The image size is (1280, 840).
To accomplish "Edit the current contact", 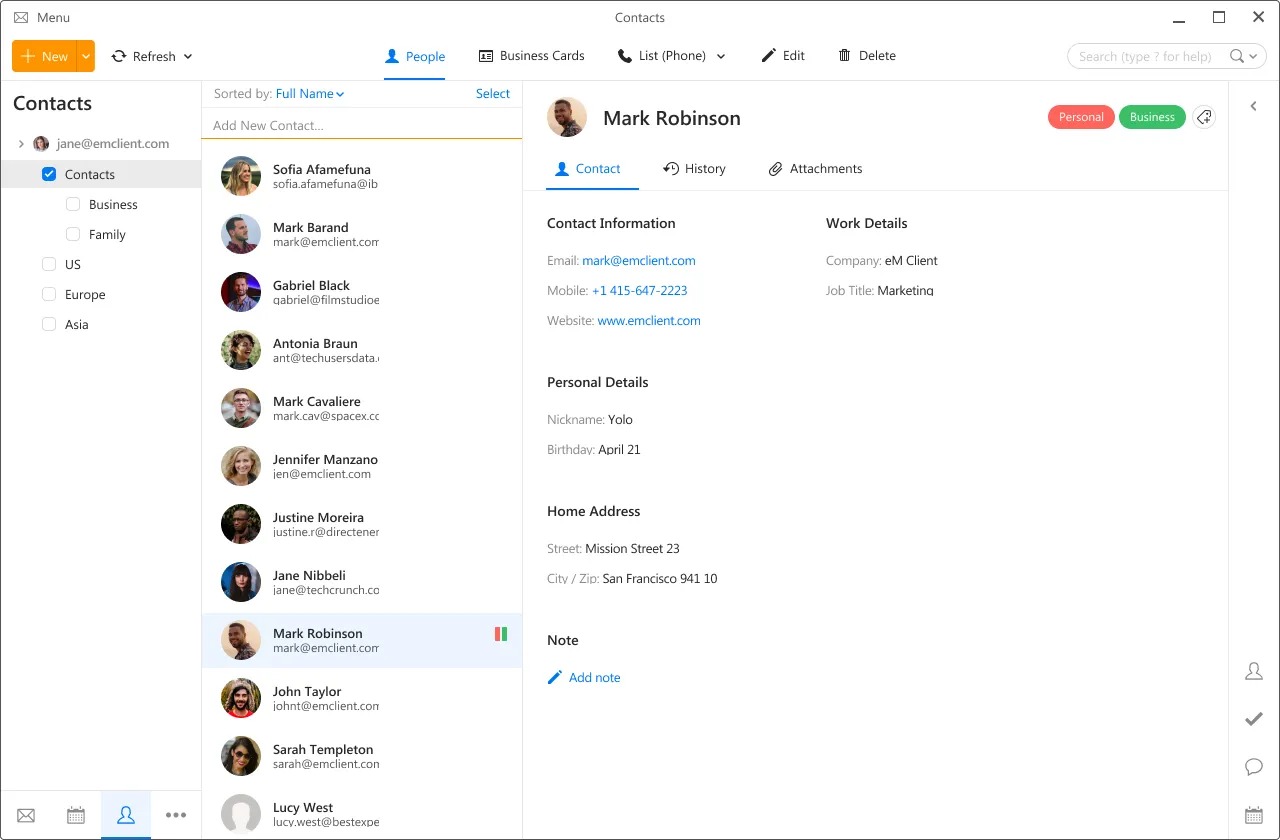I will coord(783,56).
